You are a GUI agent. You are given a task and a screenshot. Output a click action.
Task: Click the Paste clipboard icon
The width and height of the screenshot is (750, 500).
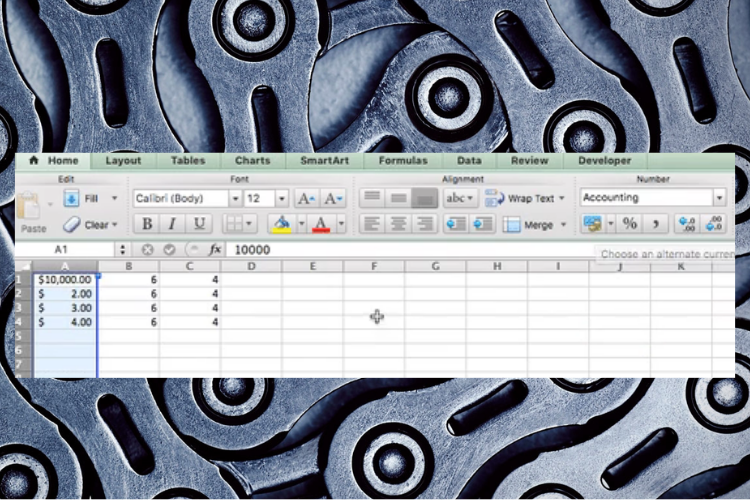(30, 207)
